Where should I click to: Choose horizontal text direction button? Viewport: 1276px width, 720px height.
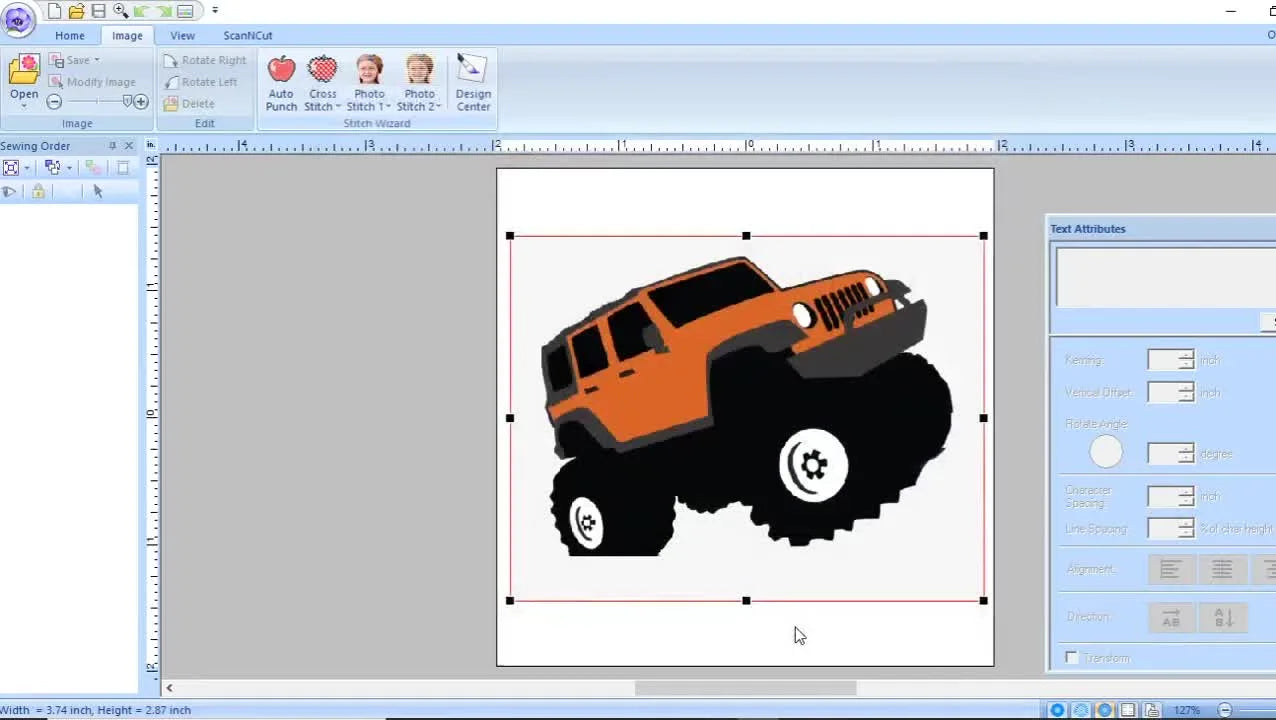[1171, 617]
